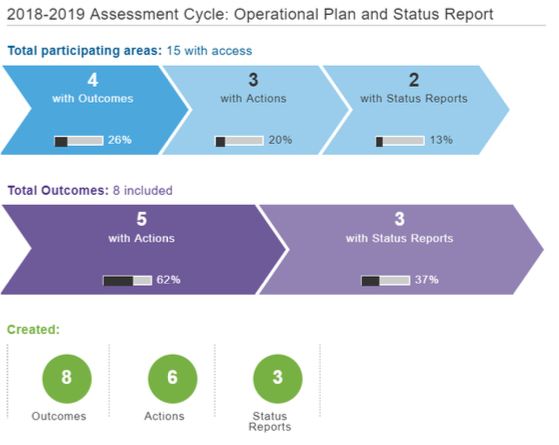Click the 62% progress bar

pos(128,281)
